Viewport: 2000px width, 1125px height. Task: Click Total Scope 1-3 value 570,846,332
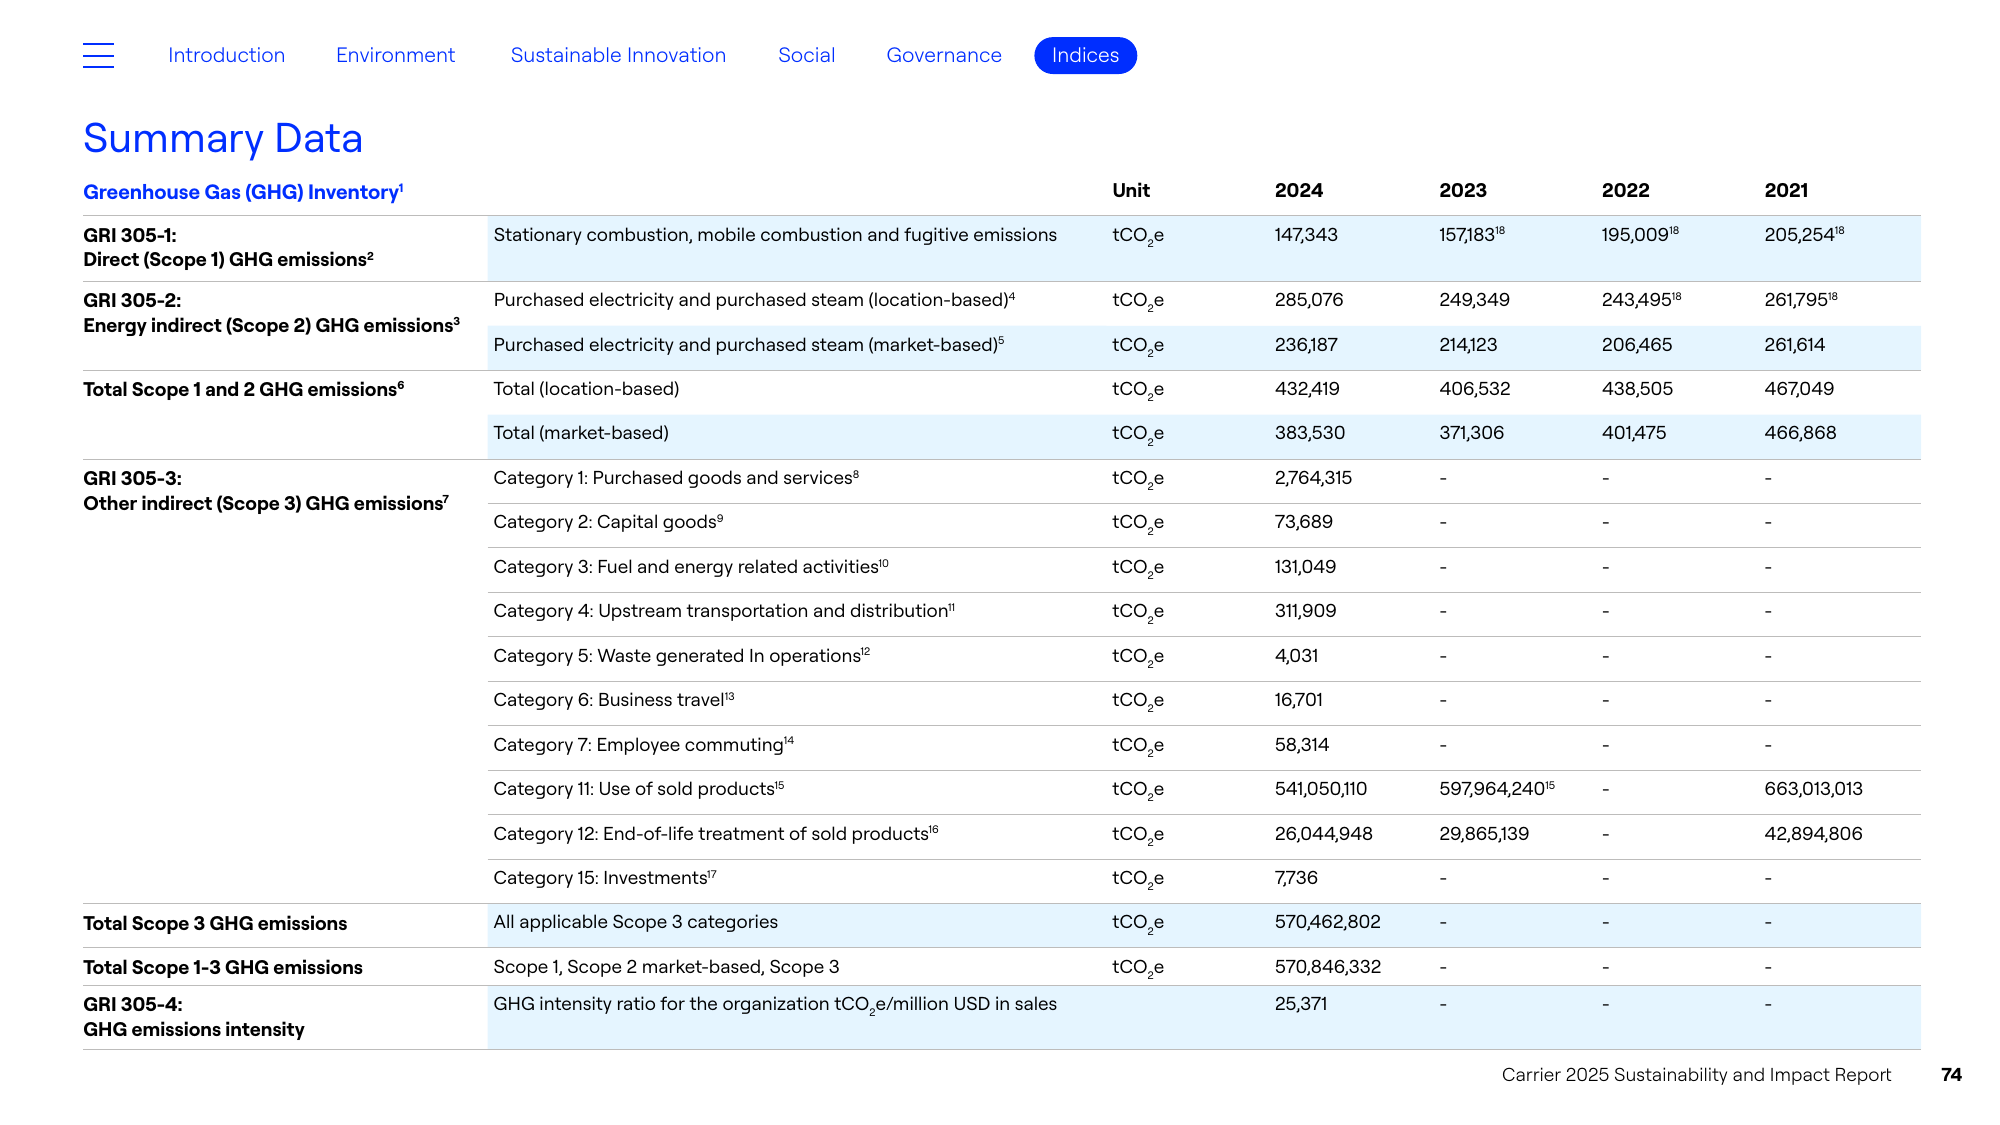(x=1328, y=967)
